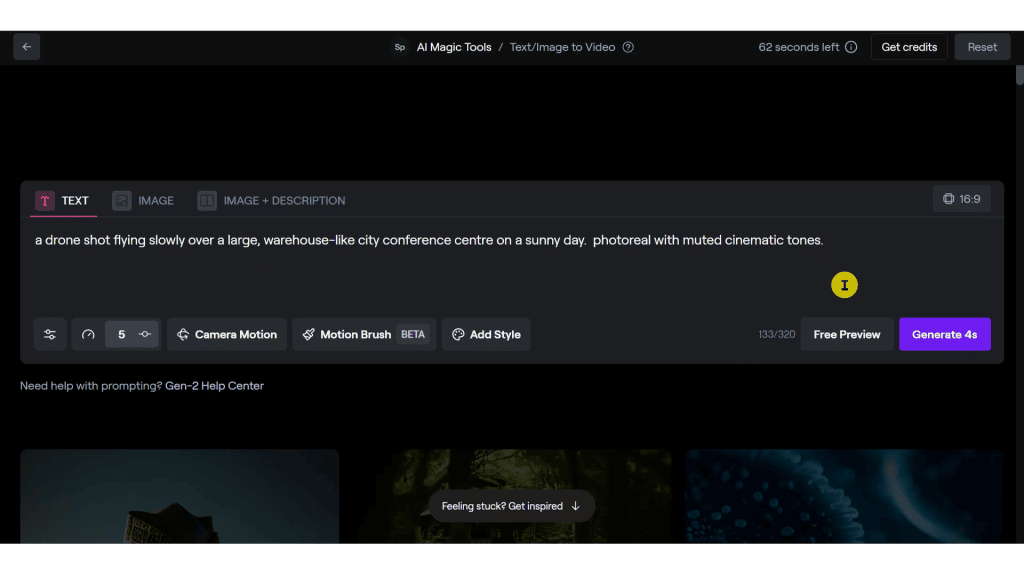The image size is (1024, 576).
Task: Toggle the Motion Brush BETA feature
Action: 411,334
